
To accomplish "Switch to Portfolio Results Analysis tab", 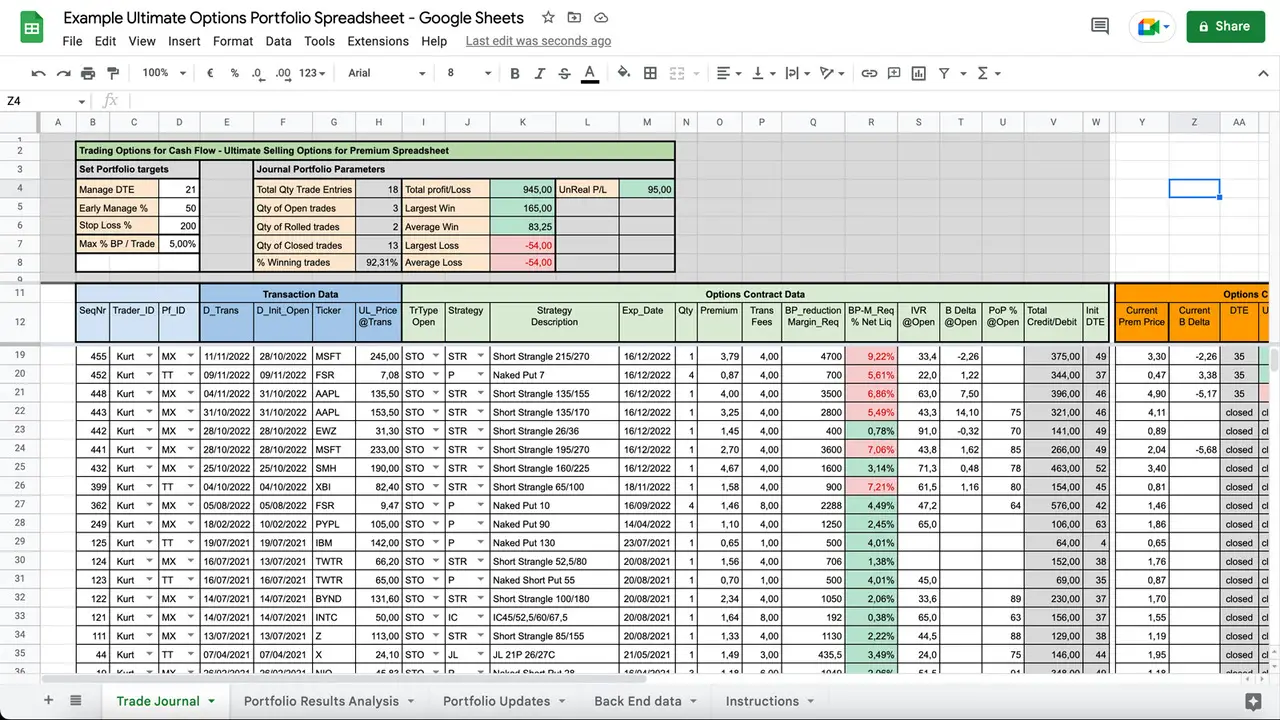I will pos(321,701).
